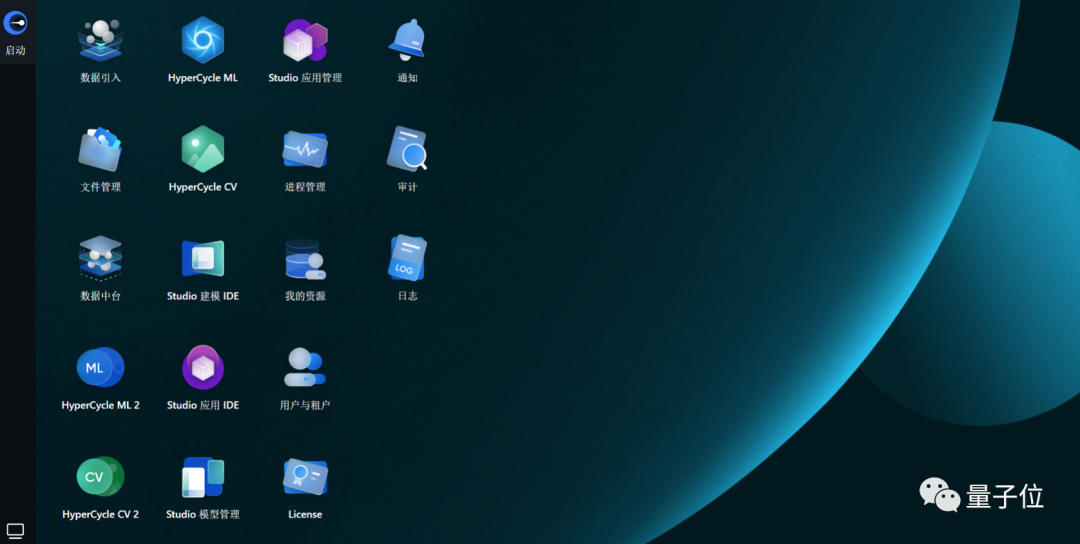The height and width of the screenshot is (544, 1080).
Task: Click the 启动 launcher button
Action: click(x=15, y=32)
